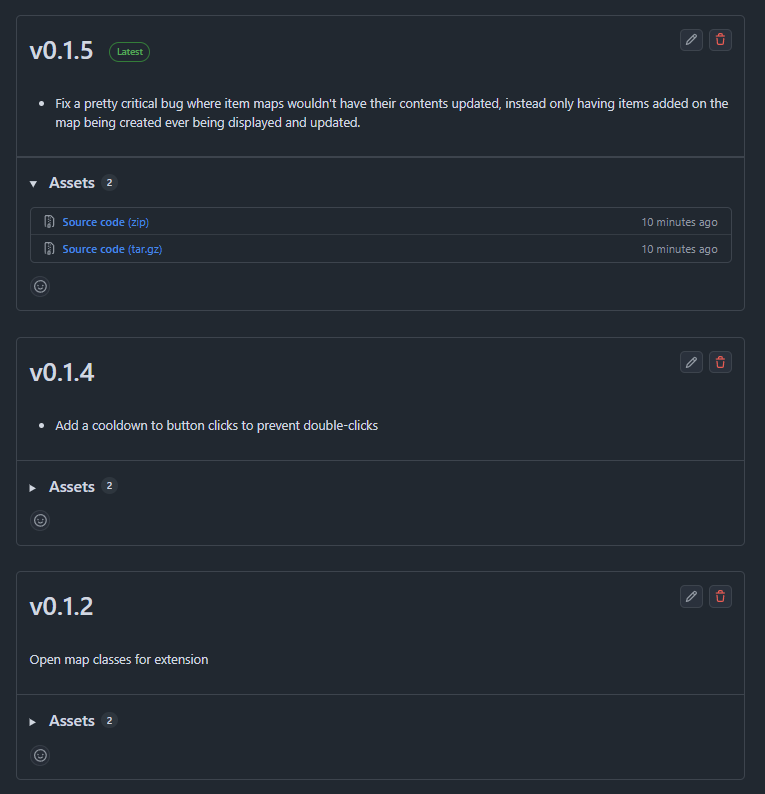The height and width of the screenshot is (794, 765).
Task: Delete the v0.1.5 release using trash icon
Action: [720, 40]
